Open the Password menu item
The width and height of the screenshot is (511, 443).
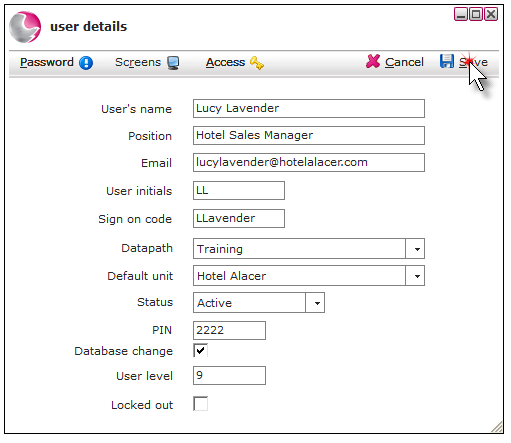47,62
